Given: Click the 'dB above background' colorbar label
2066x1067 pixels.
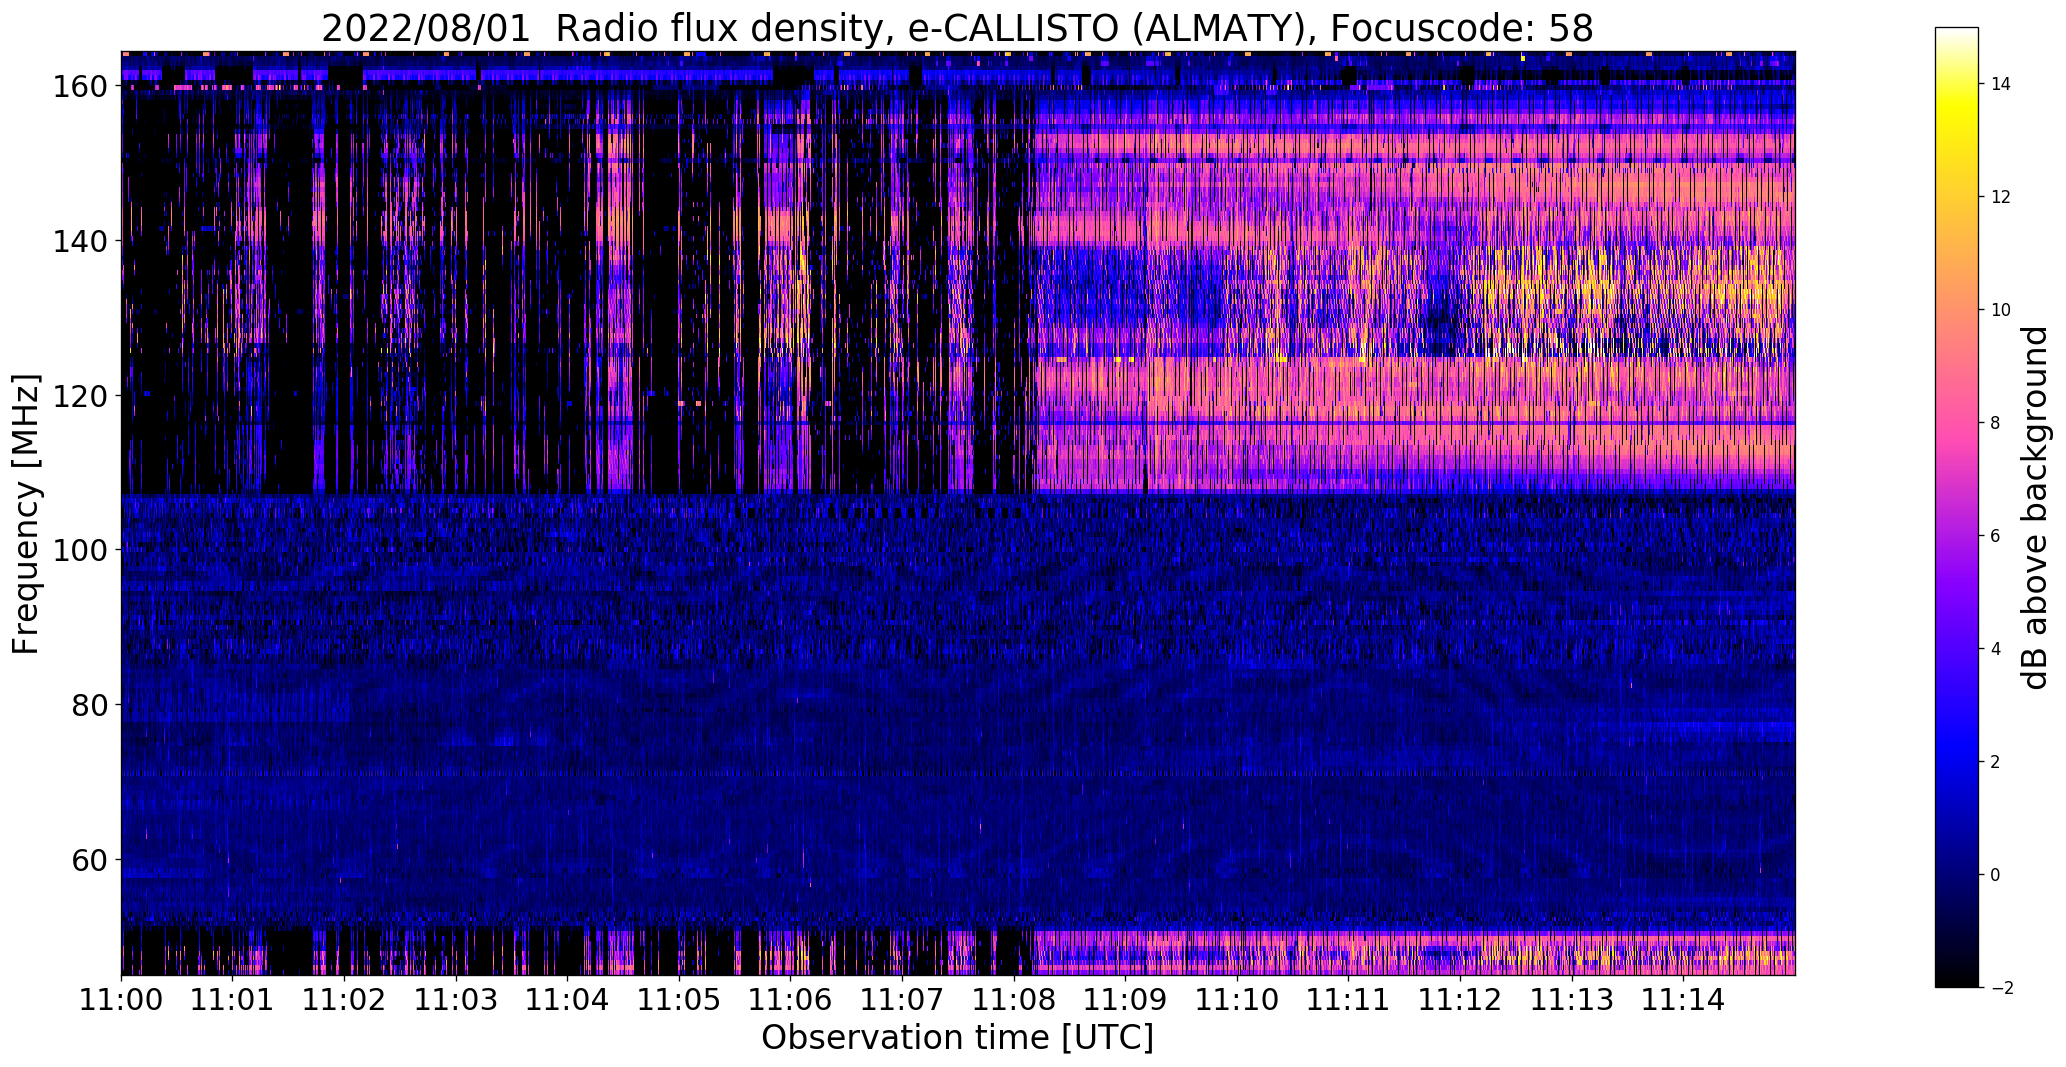Looking at the screenshot, I should point(2035,508).
